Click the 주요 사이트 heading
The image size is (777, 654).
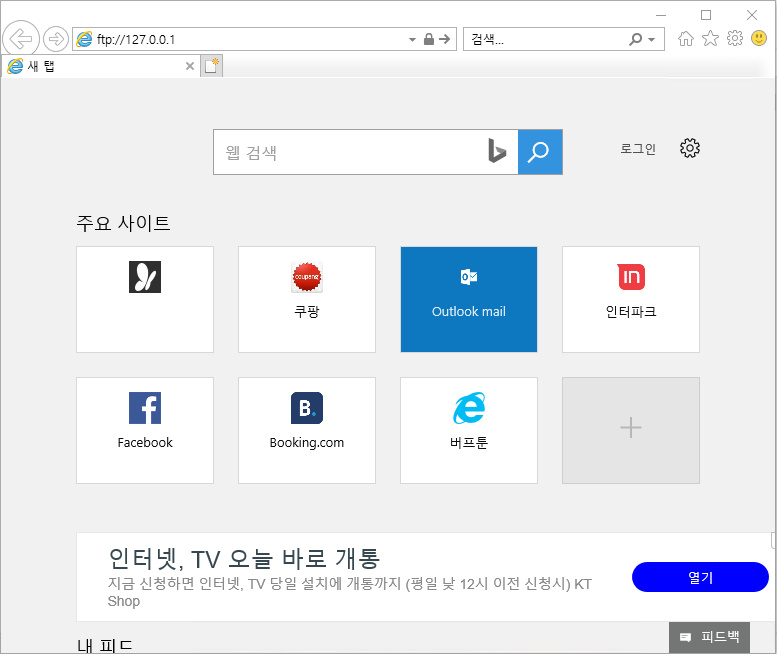click(x=123, y=223)
